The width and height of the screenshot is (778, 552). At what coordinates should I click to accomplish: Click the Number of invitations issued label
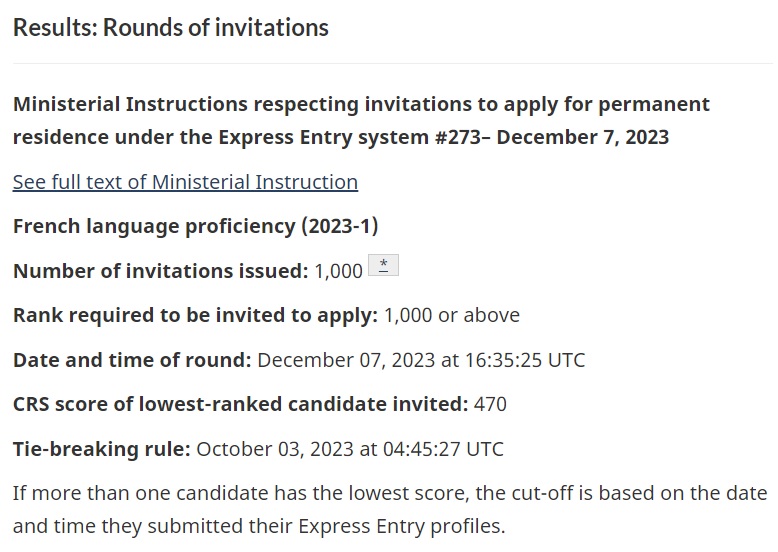coord(161,271)
